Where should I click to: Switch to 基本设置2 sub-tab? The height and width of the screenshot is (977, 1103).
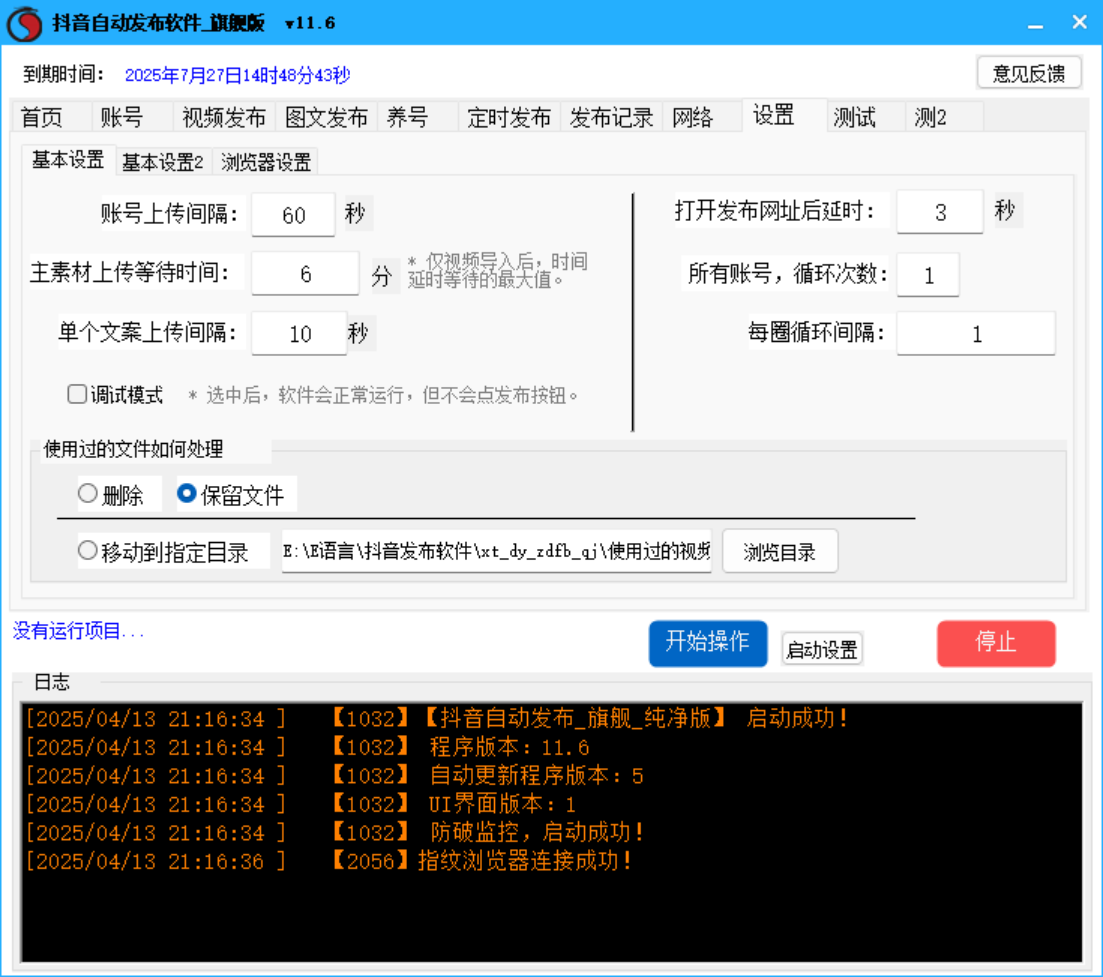pyautogui.click(x=162, y=162)
